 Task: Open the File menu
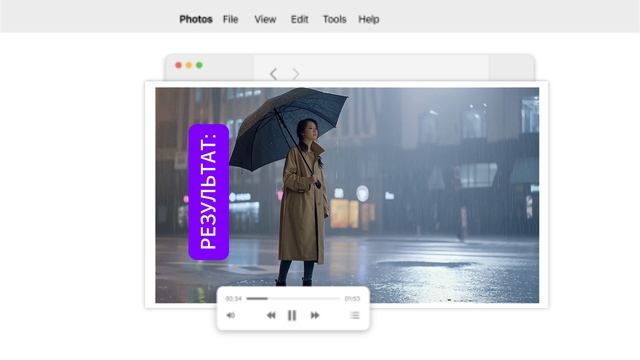[230, 19]
